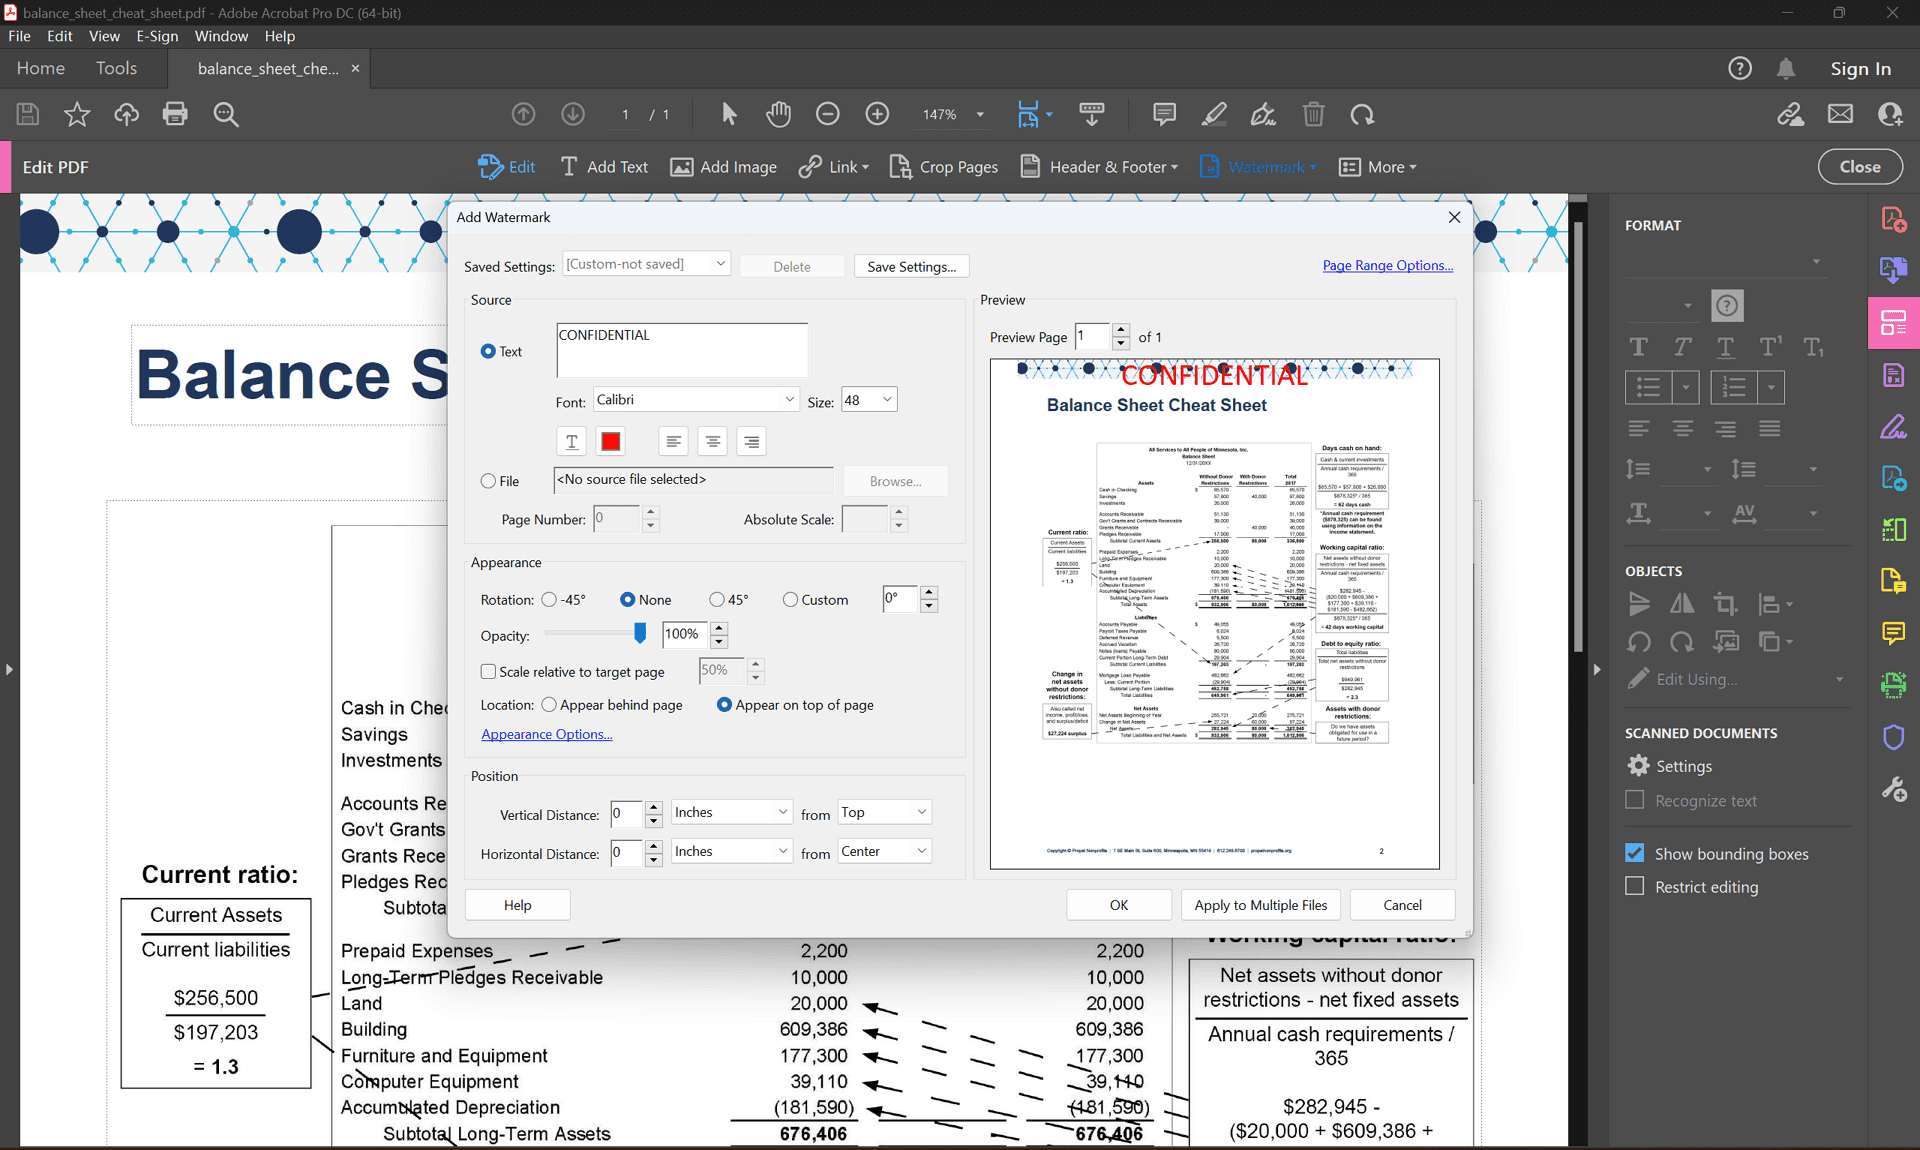Click the bell notifications icon

1786,69
